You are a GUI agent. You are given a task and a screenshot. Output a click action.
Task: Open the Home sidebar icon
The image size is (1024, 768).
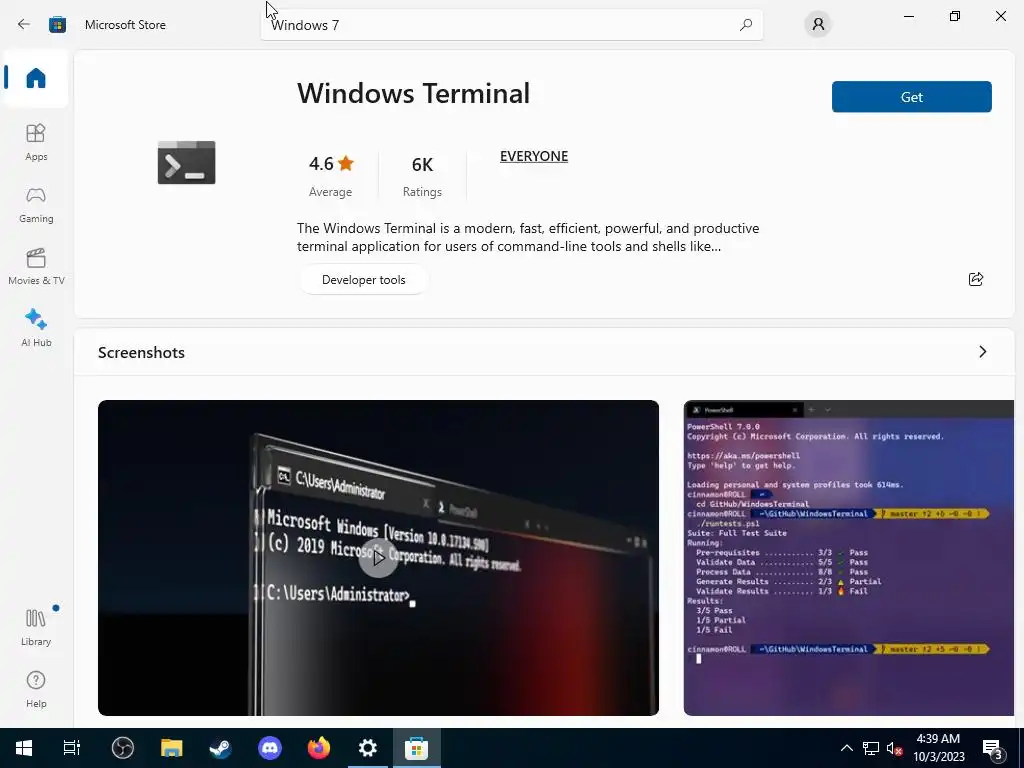click(36, 78)
